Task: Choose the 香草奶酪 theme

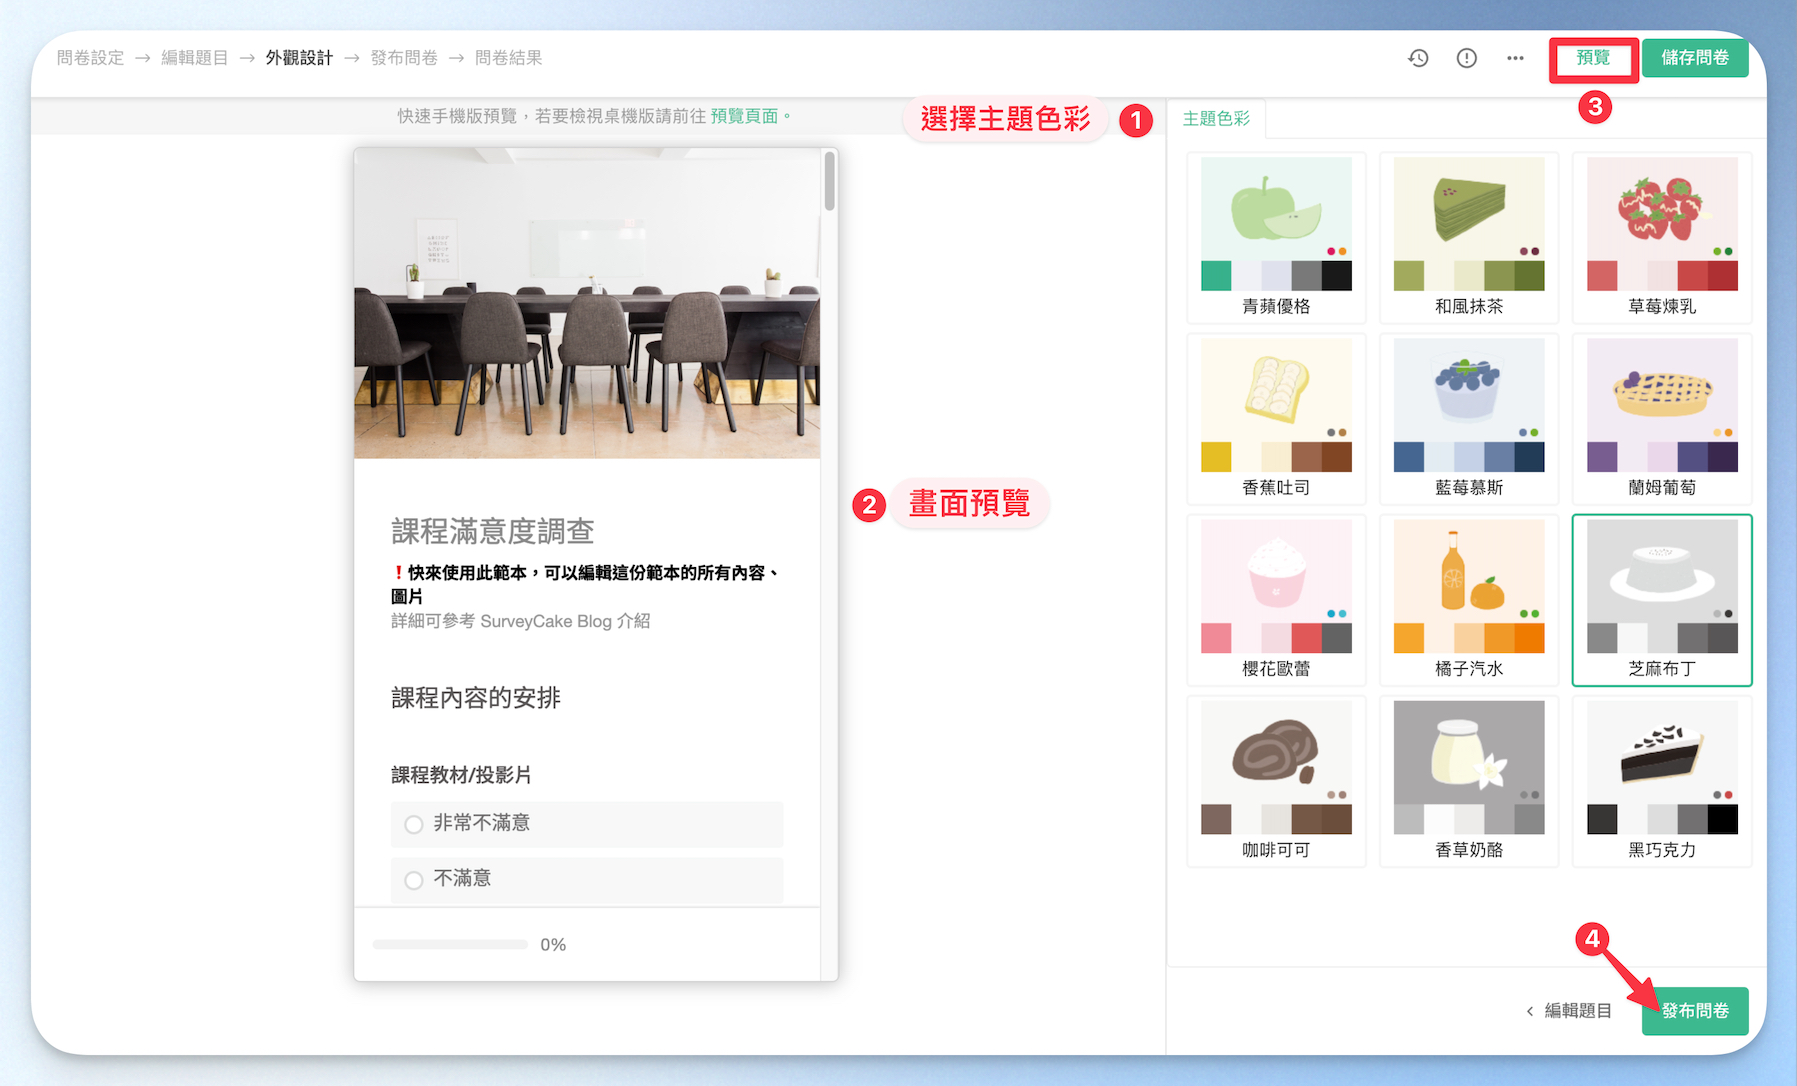Action: [x=1469, y=781]
